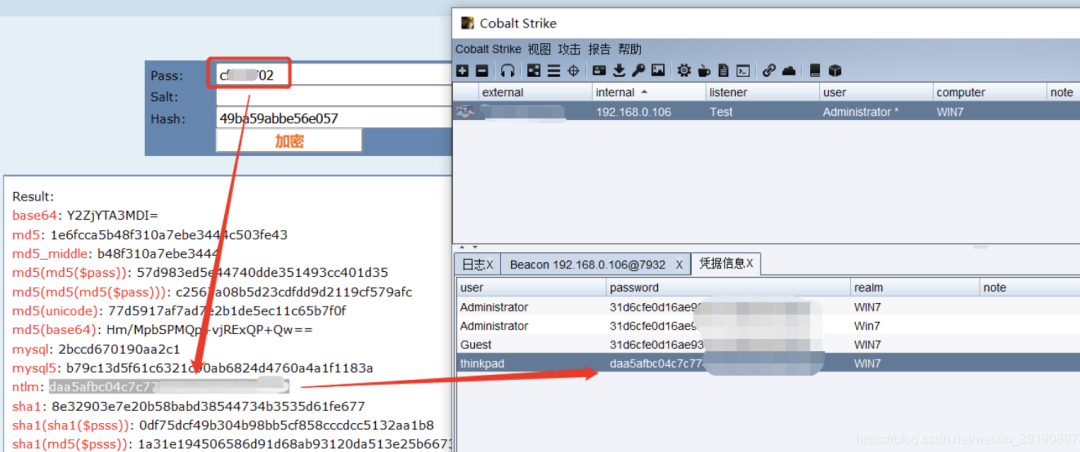The image size is (1080, 452).
Task: Click the coffee cup Java applet icon
Action: point(704,70)
